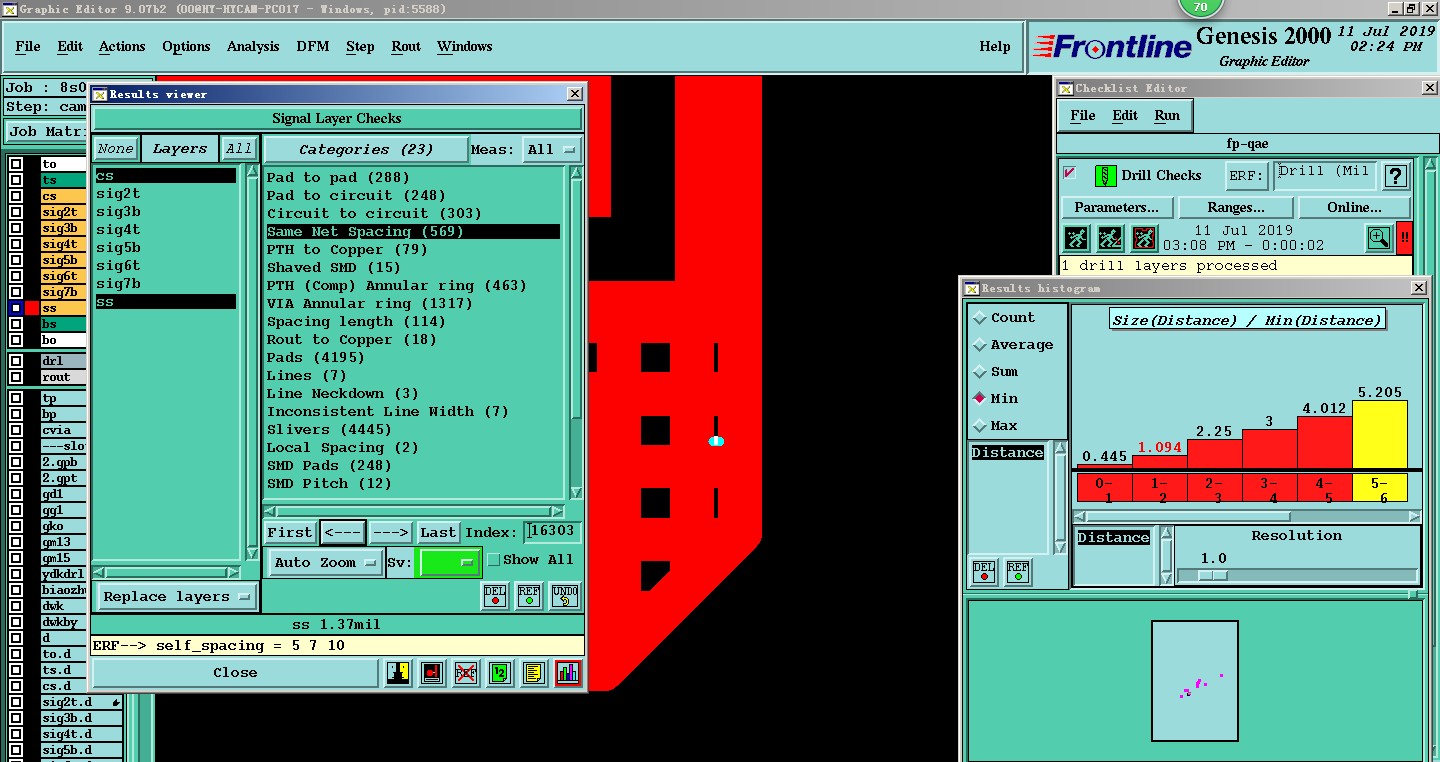Go to previous result with <--- button
This screenshot has height=762, width=1440.
point(343,533)
